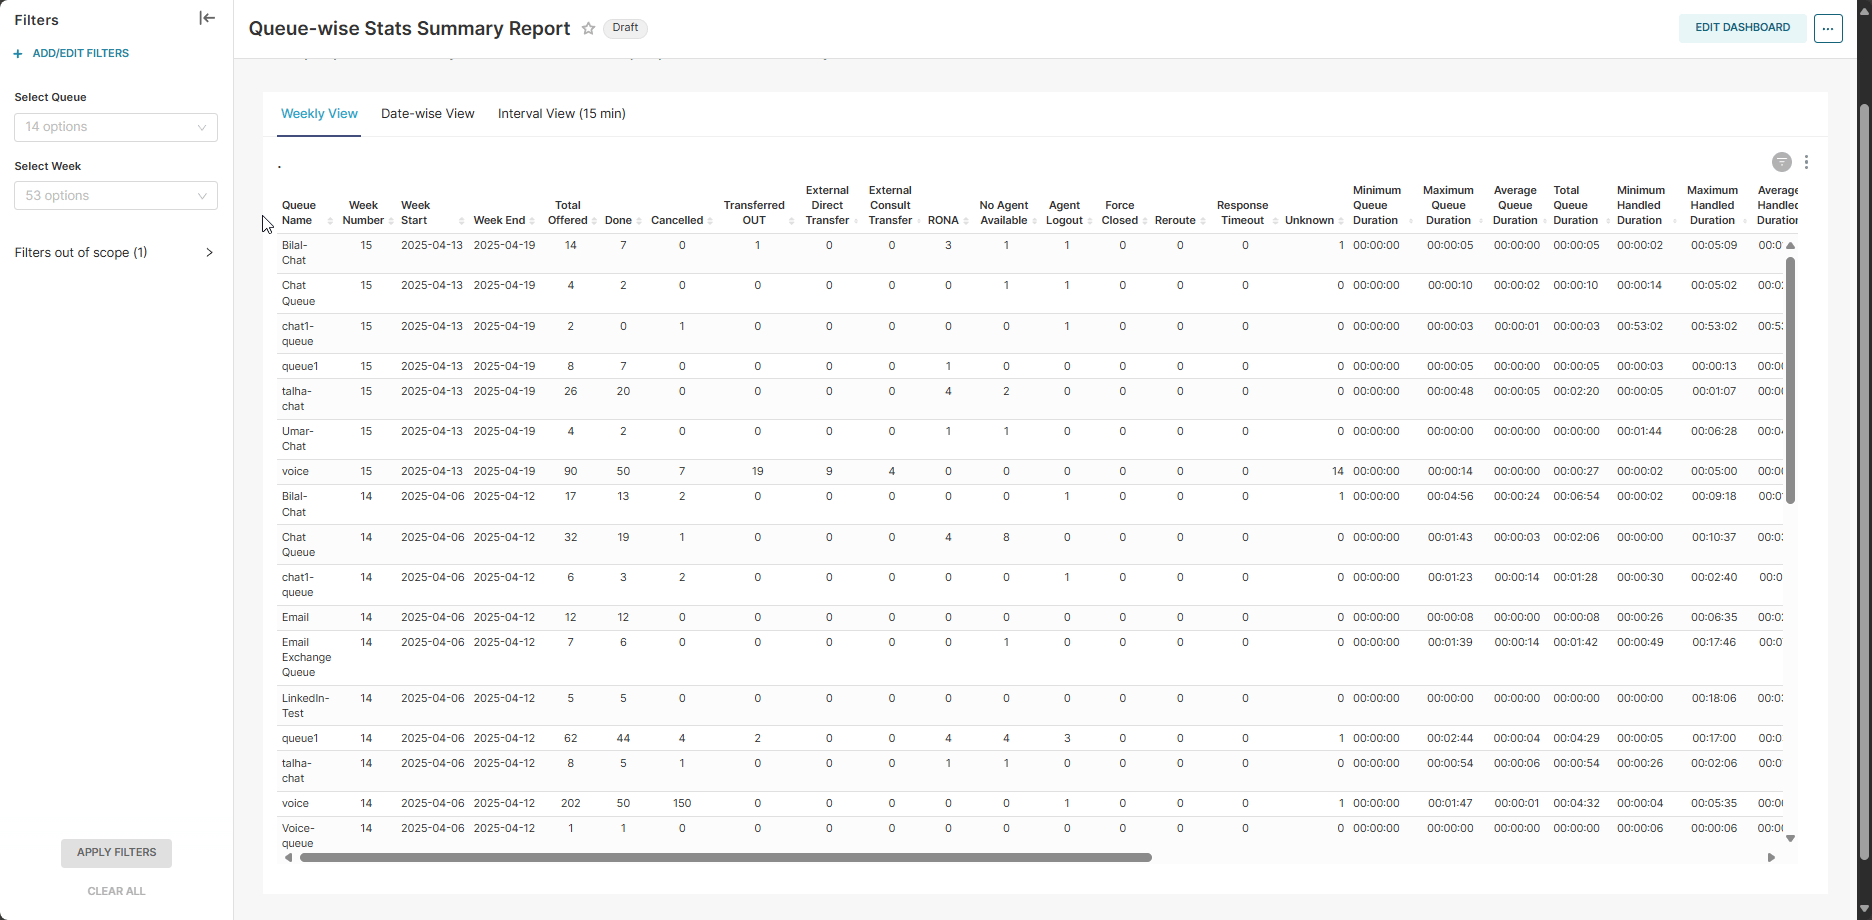Click the applied filters indicator on the chart
This screenshot has height=920, width=1872.
[1781, 162]
